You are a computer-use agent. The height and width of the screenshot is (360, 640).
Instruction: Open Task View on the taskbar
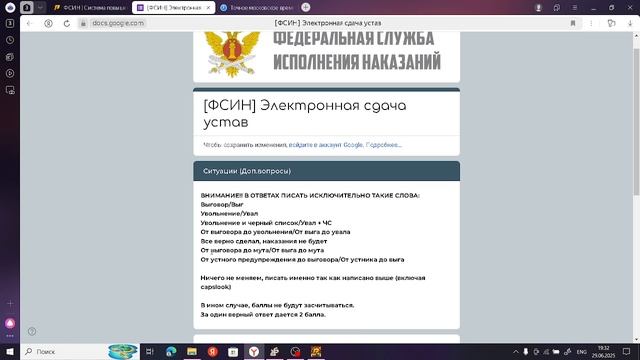[x=150, y=351]
